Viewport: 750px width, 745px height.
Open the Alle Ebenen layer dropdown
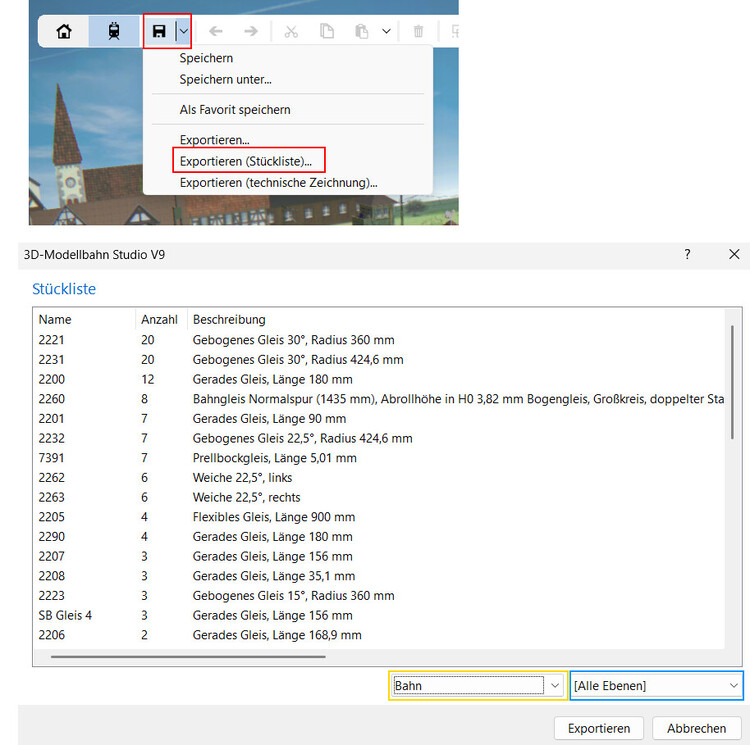click(657, 685)
